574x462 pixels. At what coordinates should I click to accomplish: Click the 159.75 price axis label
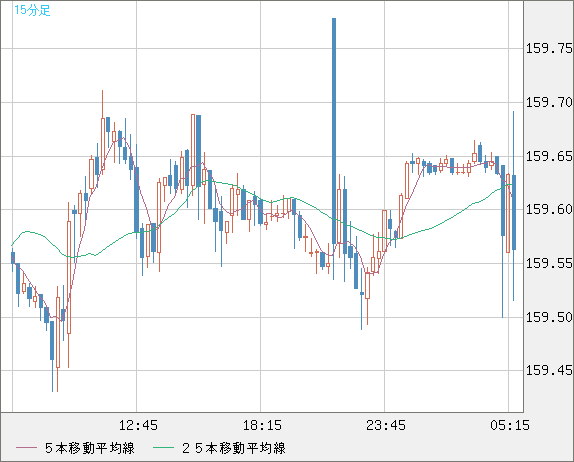click(549, 48)
